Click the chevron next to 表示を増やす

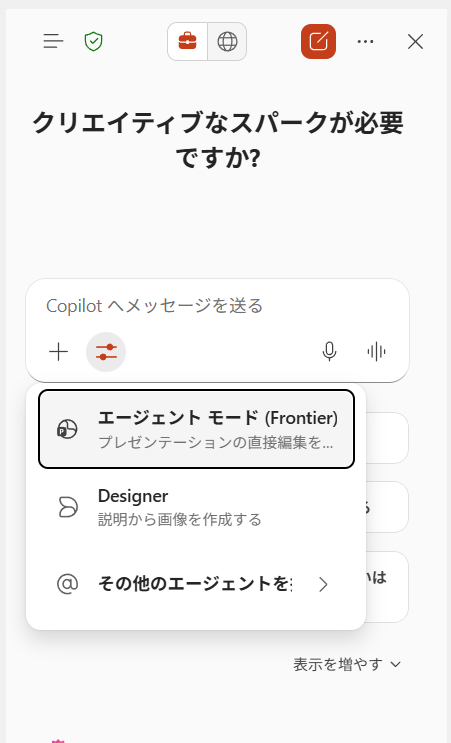point(396,665)
